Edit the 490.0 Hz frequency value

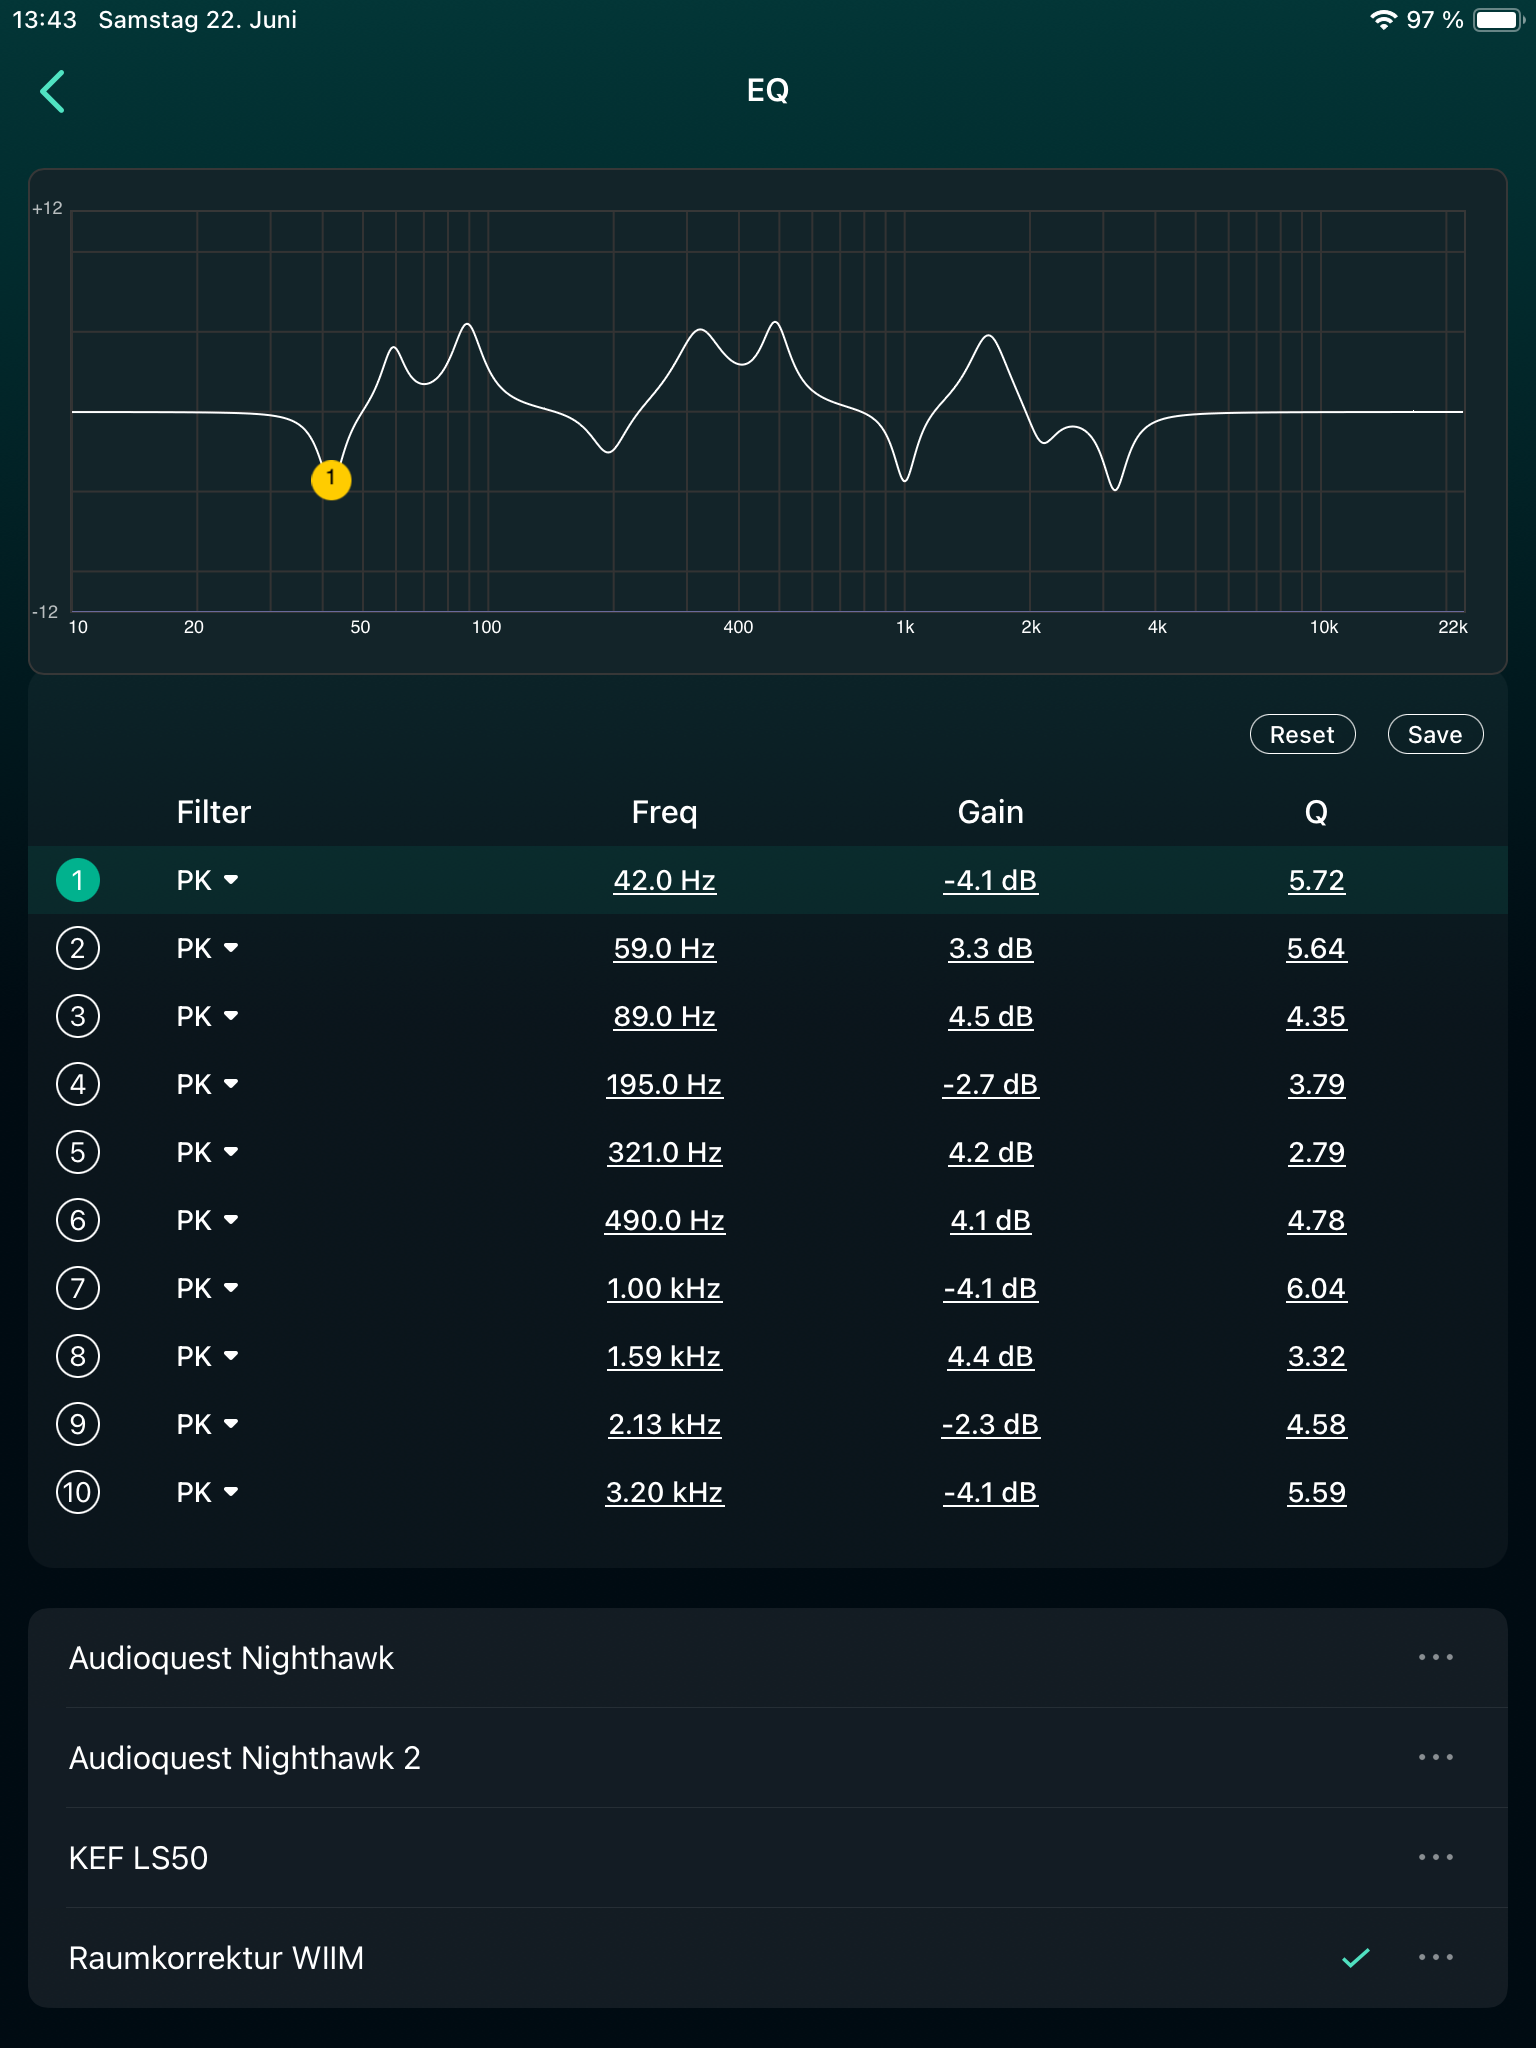point(664,1220)
